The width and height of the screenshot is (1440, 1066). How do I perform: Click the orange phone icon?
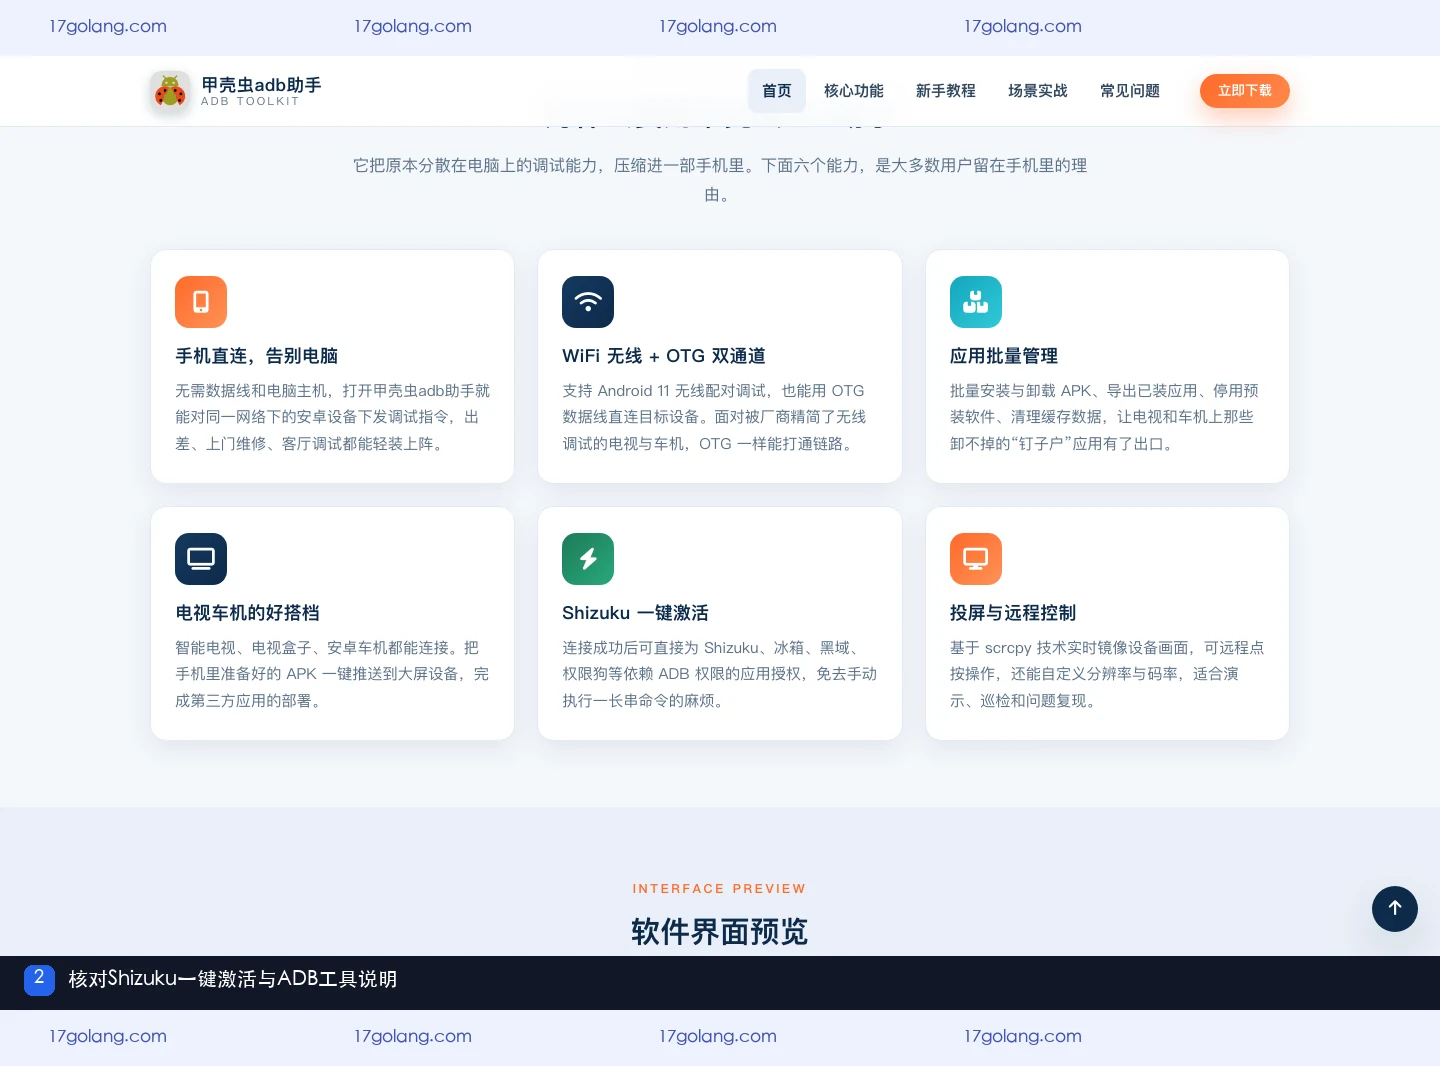201,302
